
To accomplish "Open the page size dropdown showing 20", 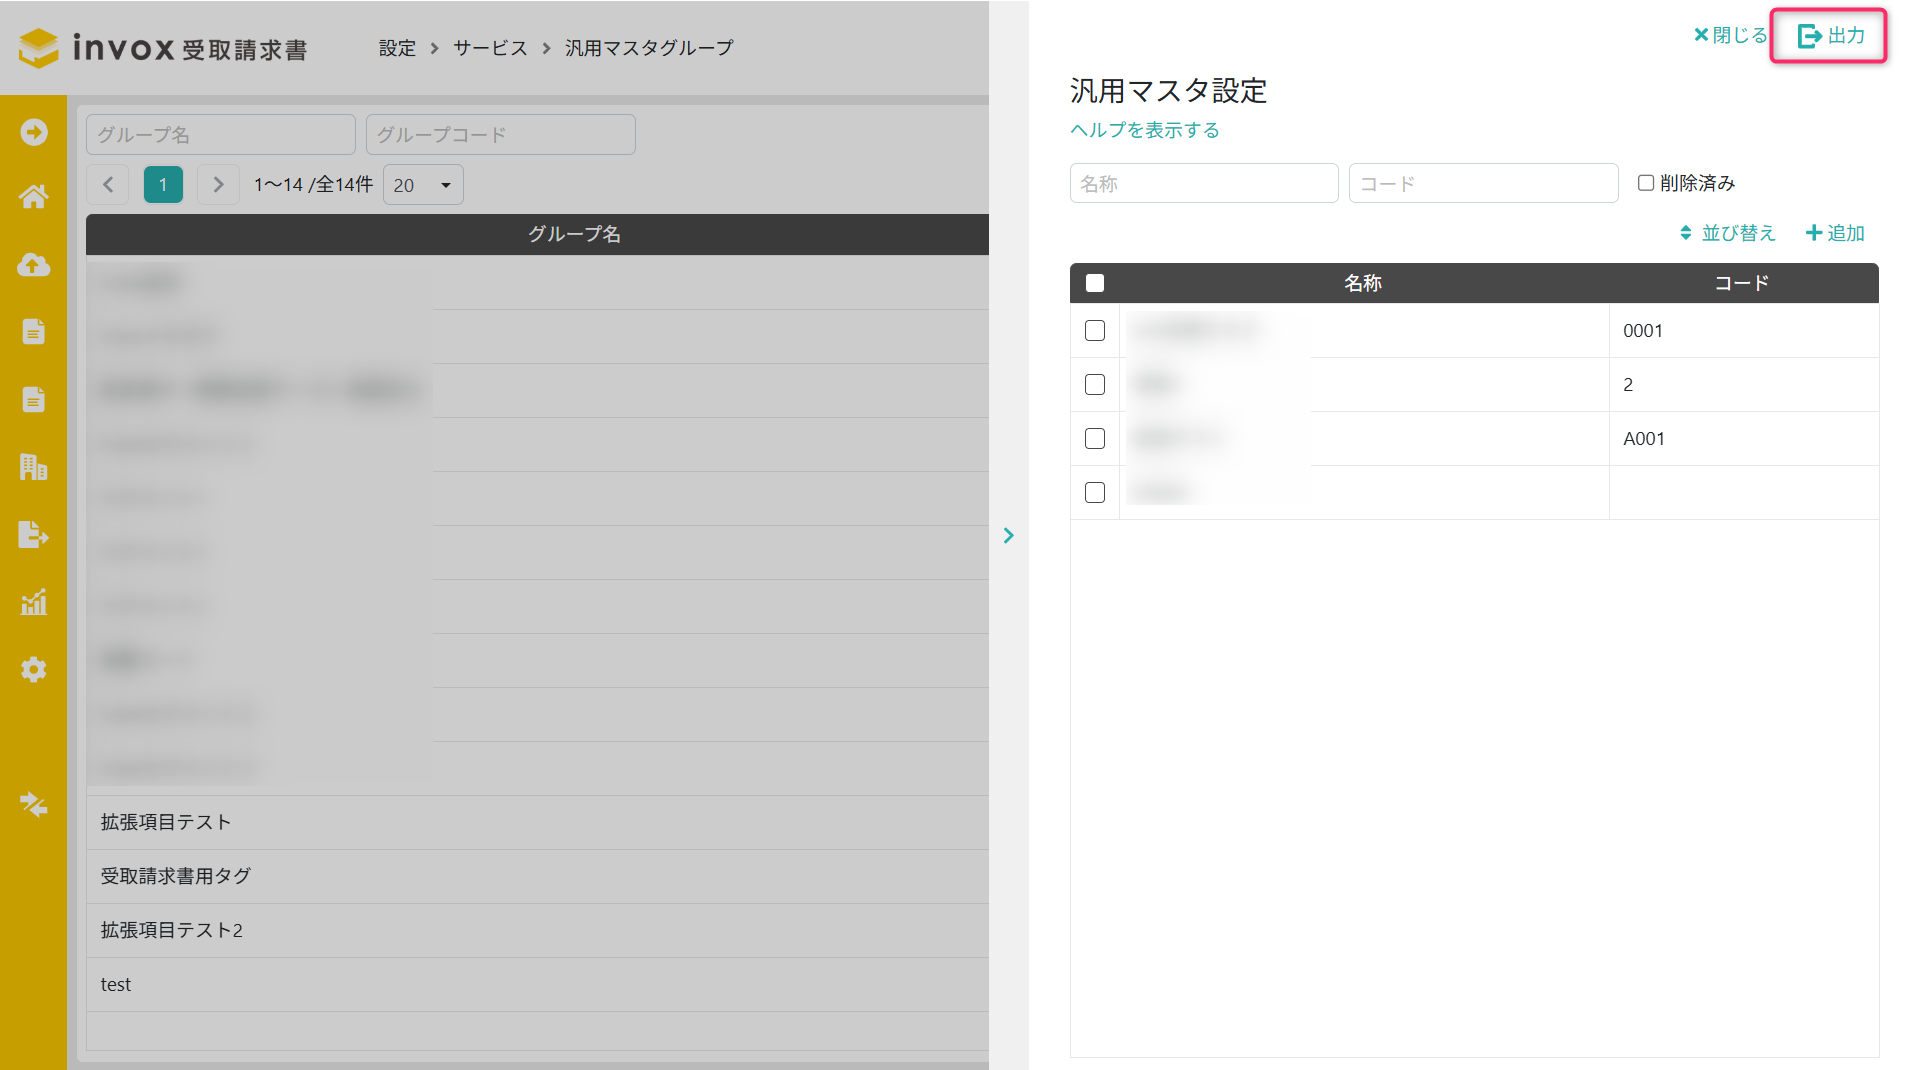I will [423, 185].
